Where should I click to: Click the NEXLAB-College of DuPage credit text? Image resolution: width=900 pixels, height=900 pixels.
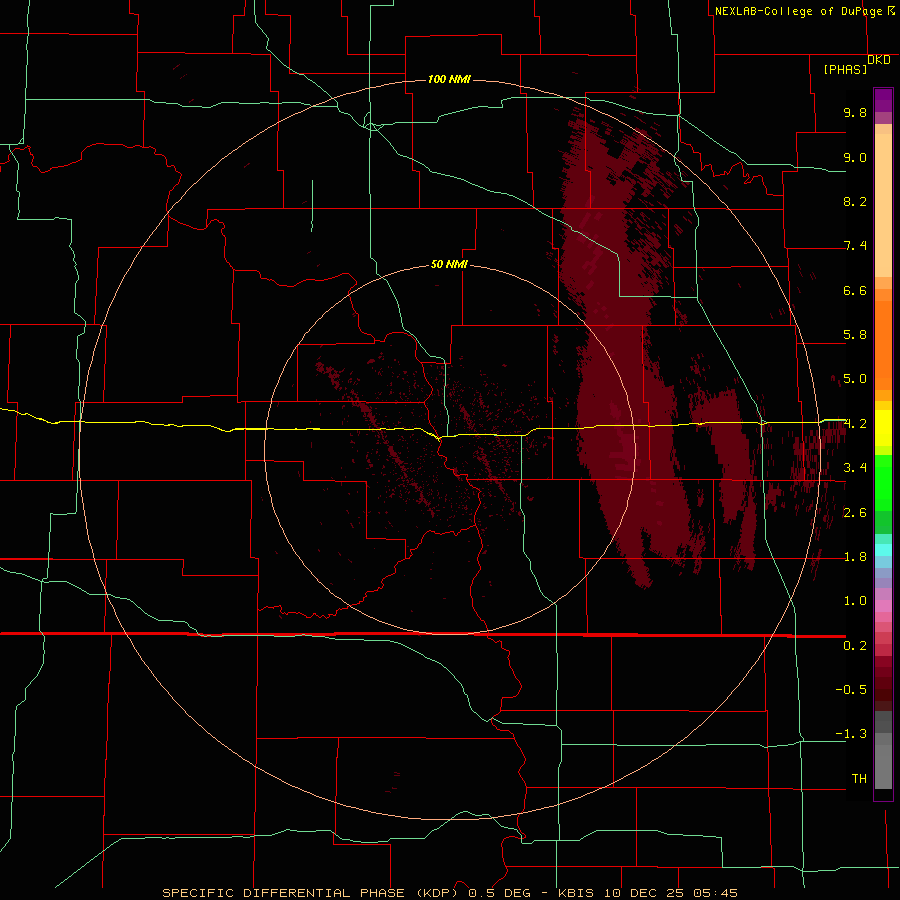(x=798, y=11)
